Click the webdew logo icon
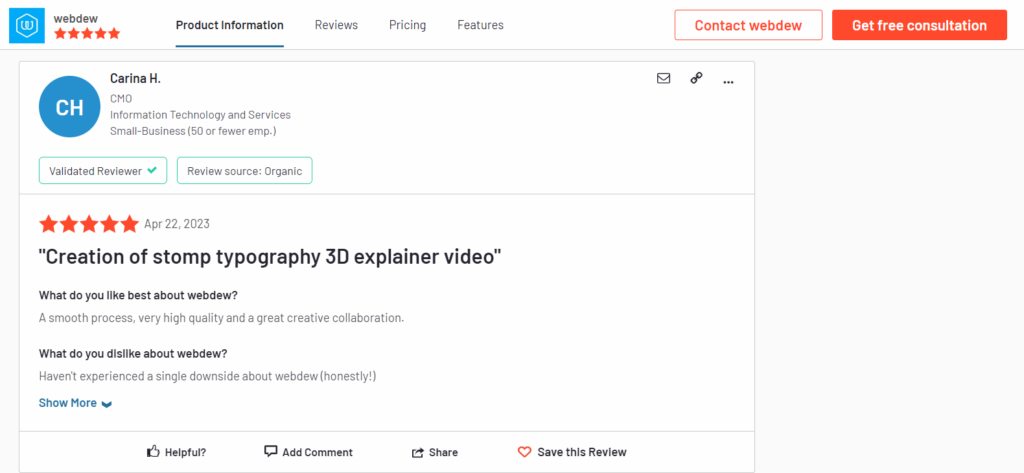The width and height of the screenshot is (1024, 473). point(26,25)
